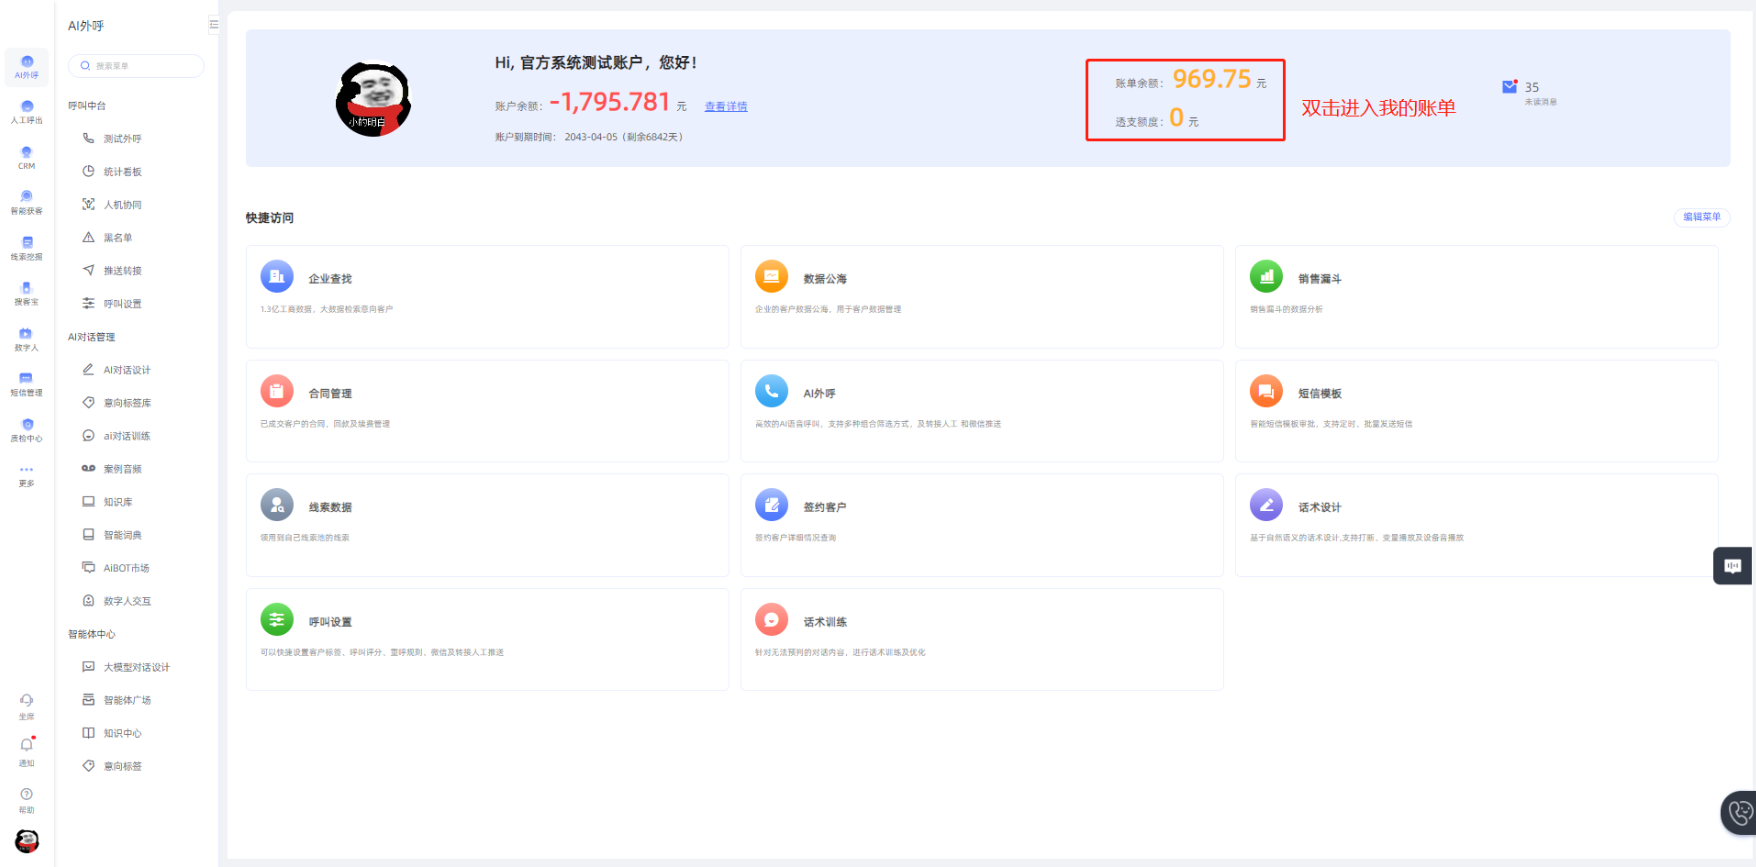Screen dimensions: 1756x867
Task: Select 统计看板 in the side menu
Action: [x=122, y=172]
